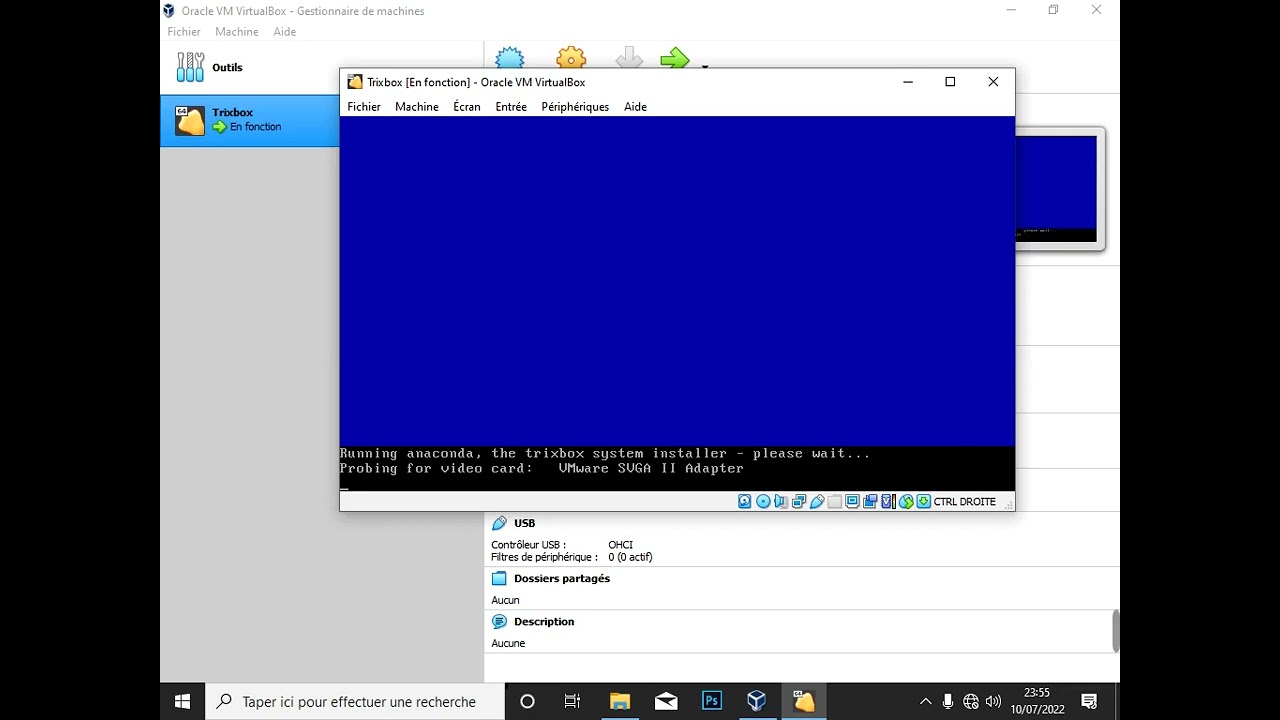Click the green Show arrow toolbar icon

675,59
